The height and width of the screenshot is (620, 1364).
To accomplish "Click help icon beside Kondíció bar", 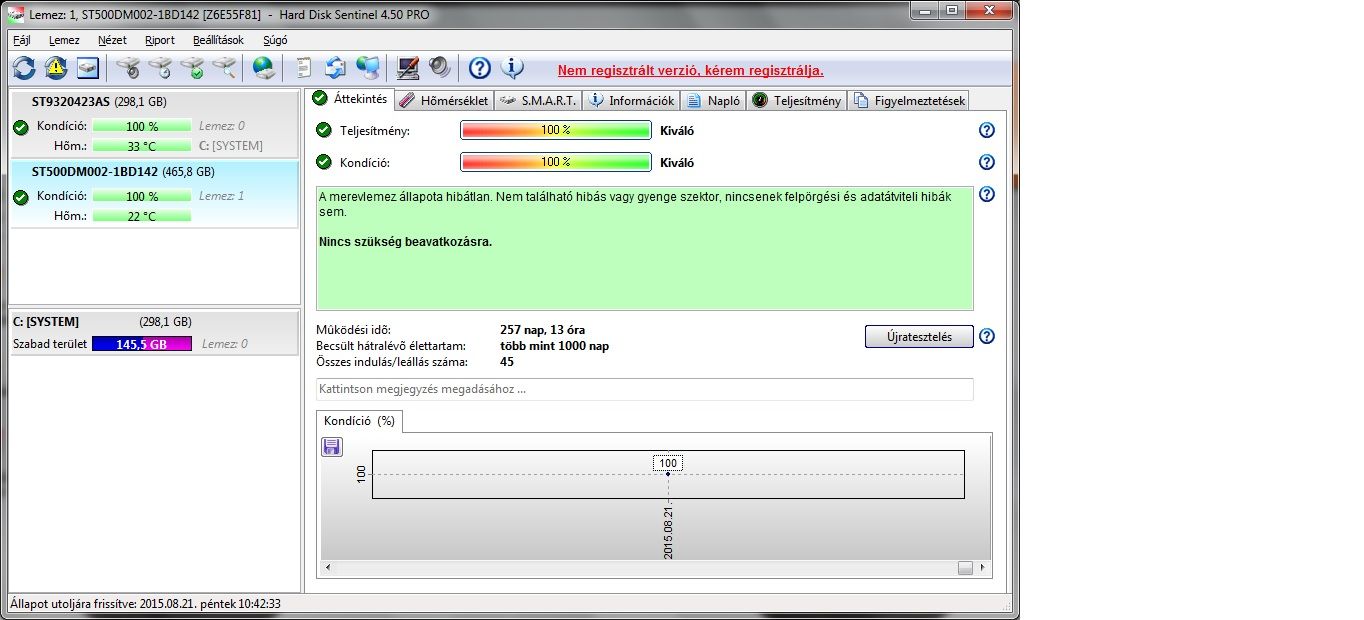I will pos(987,162).
